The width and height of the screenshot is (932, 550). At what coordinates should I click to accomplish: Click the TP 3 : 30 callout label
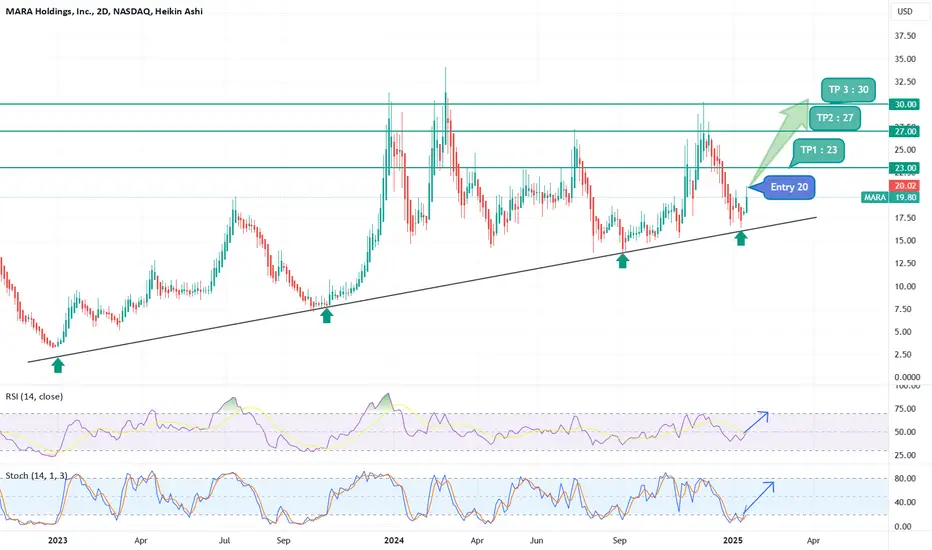[848, 90]
